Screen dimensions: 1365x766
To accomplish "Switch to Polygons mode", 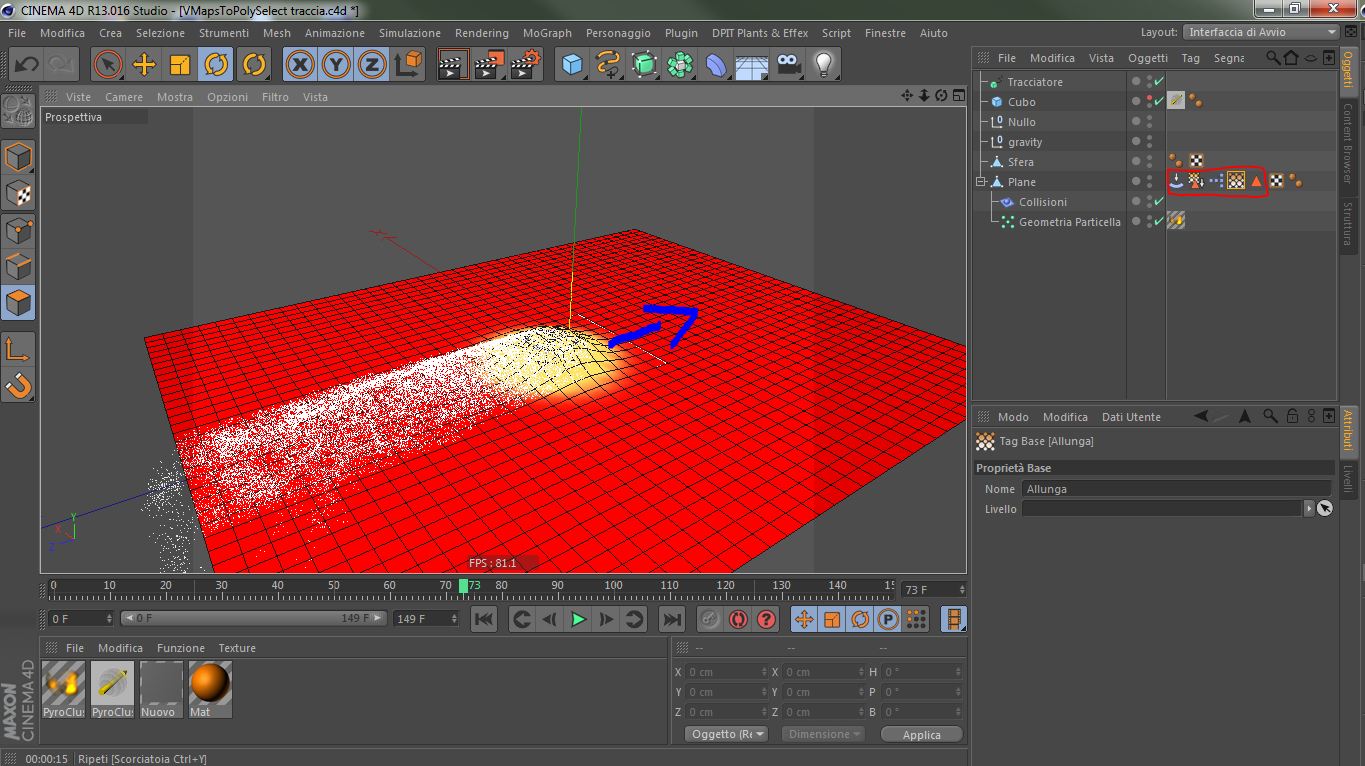I will (19, 302).
